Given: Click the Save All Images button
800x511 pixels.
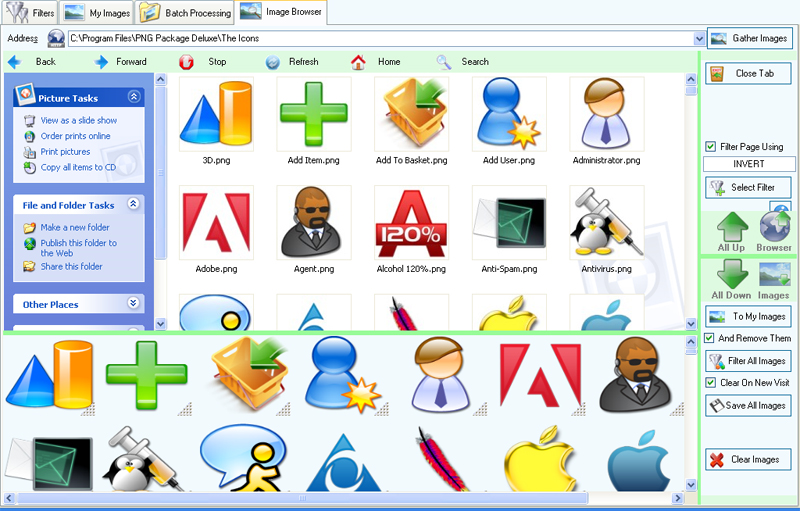Looking at the screenshot, I should (x=748, y=406).
